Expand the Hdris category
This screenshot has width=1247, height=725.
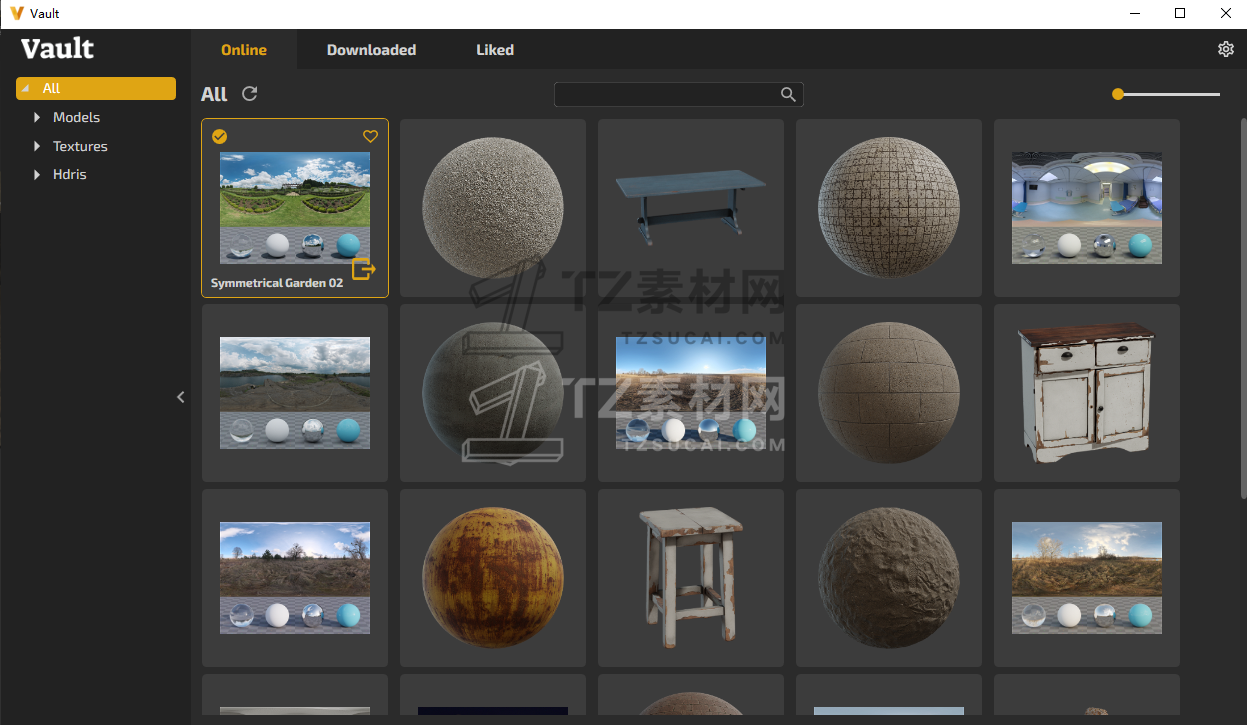pos(38,174)
